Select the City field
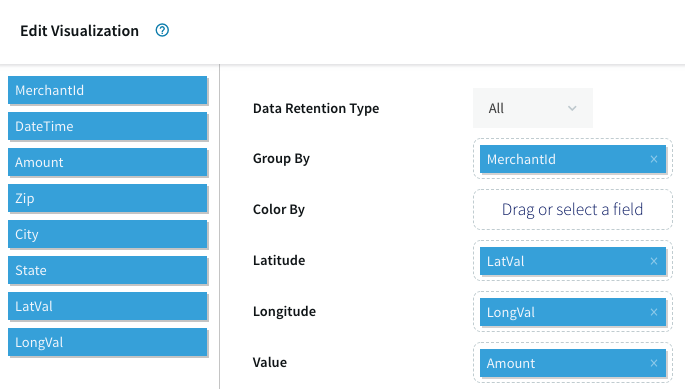 (107, 234)
